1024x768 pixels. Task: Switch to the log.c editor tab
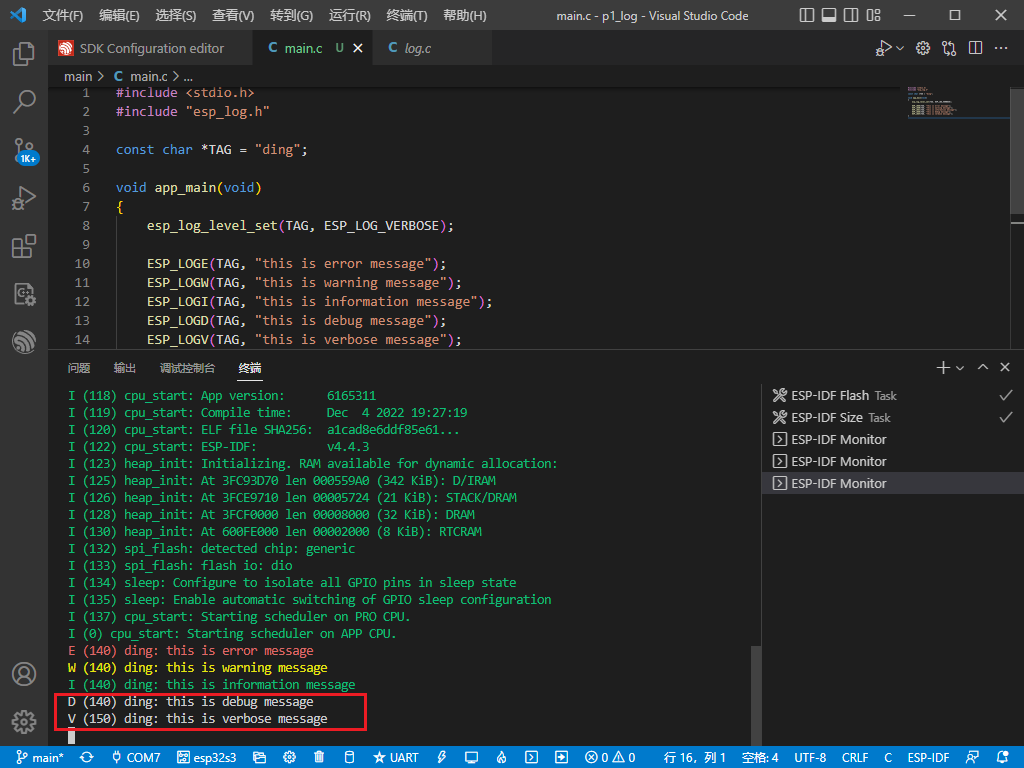point(417,48)
